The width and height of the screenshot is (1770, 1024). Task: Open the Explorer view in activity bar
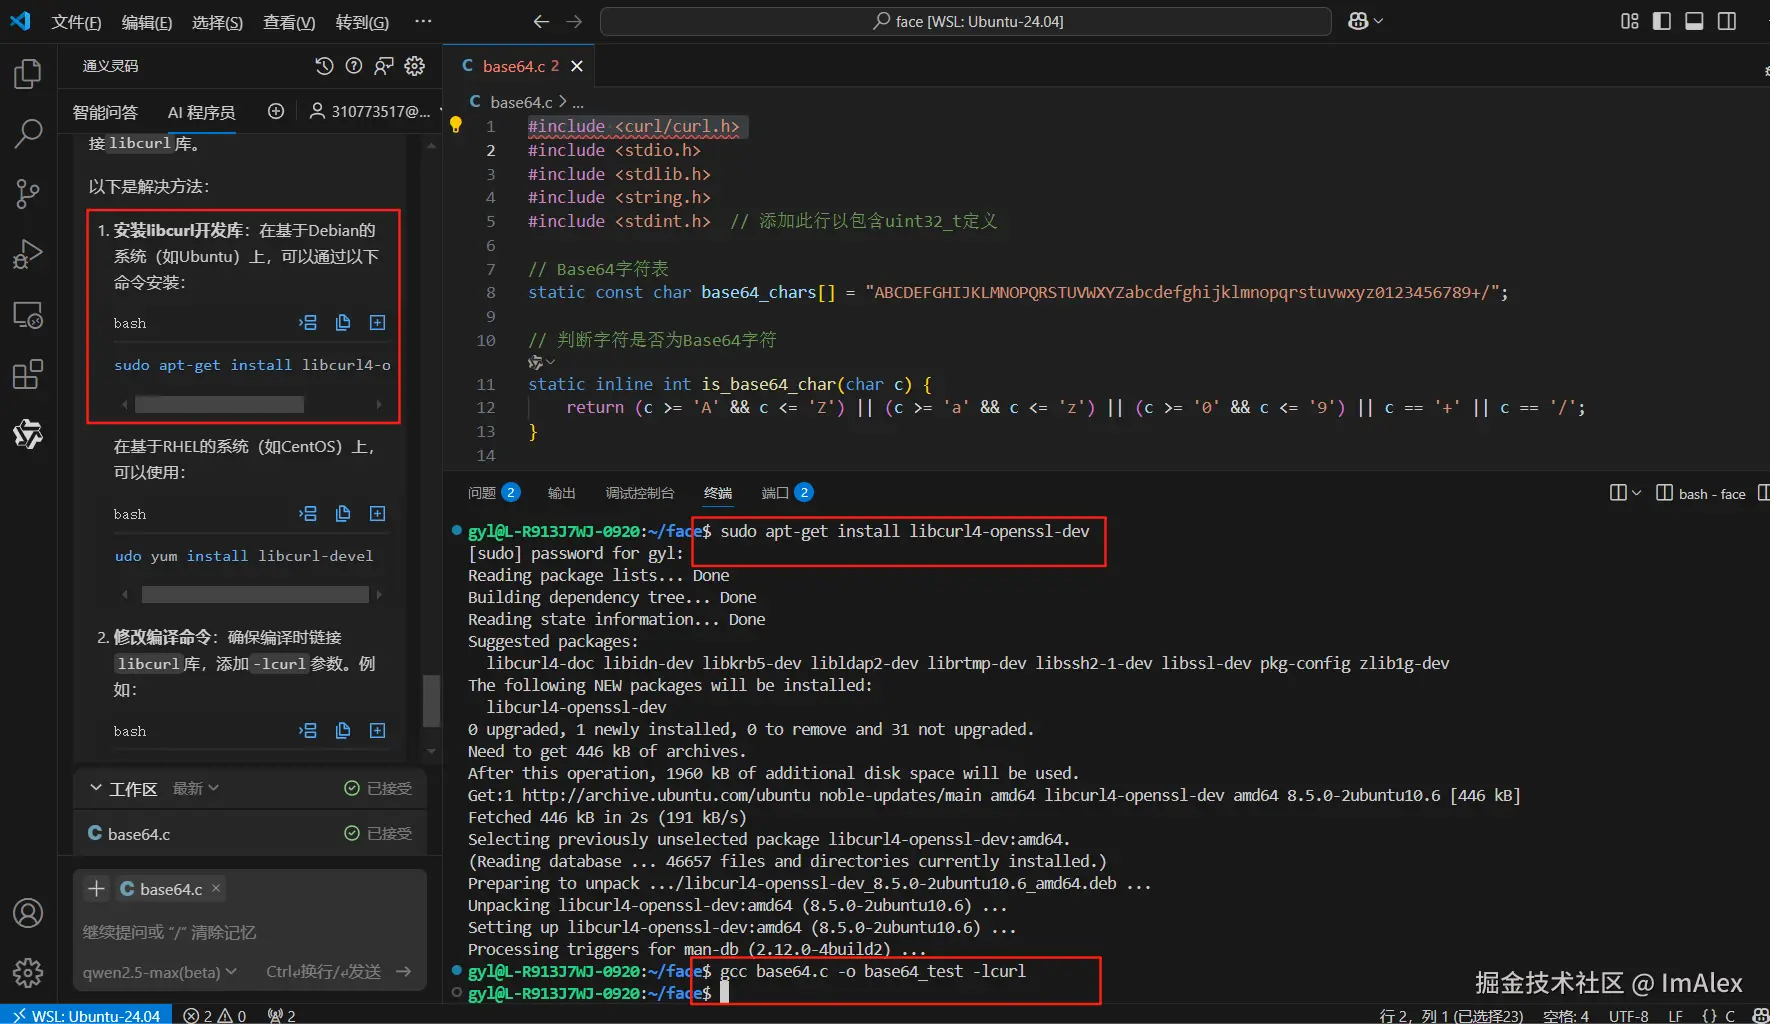pos(28,74)
